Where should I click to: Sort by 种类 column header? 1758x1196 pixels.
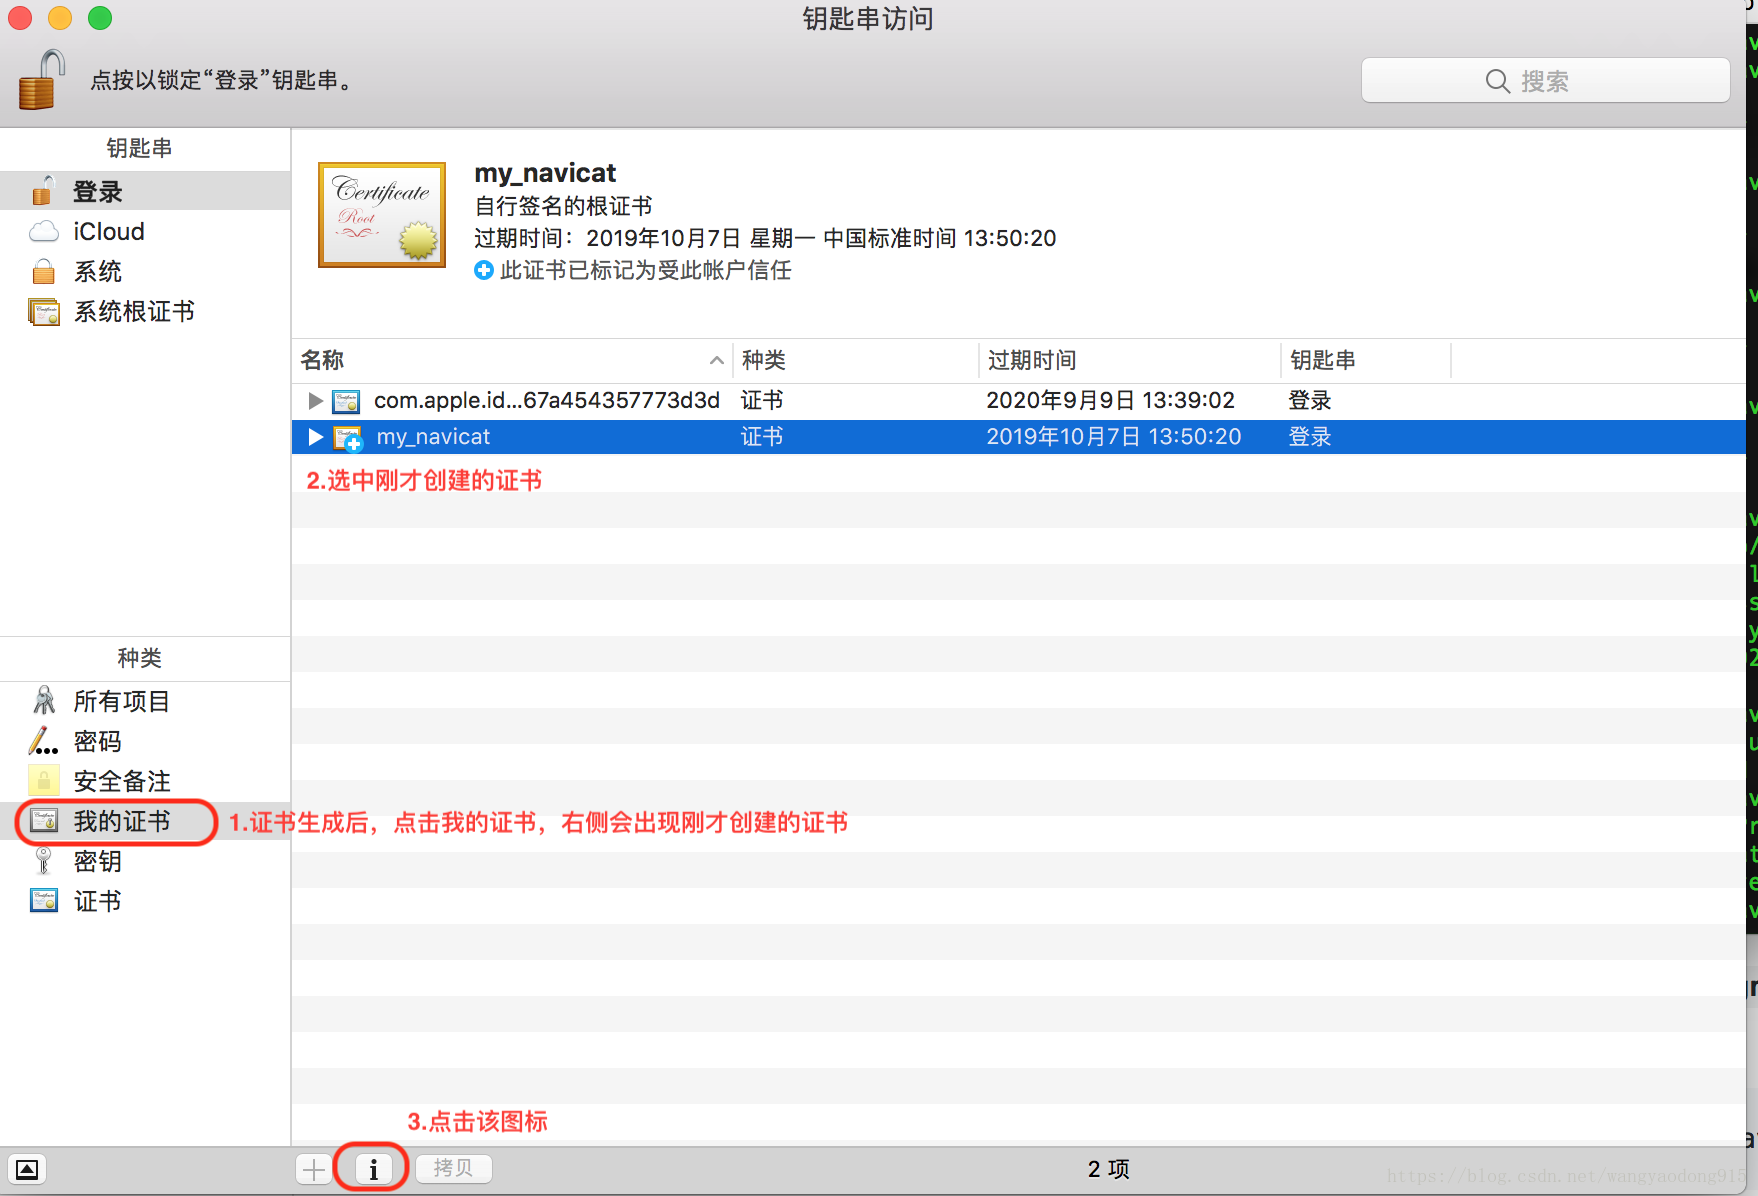tap(856, 360)
